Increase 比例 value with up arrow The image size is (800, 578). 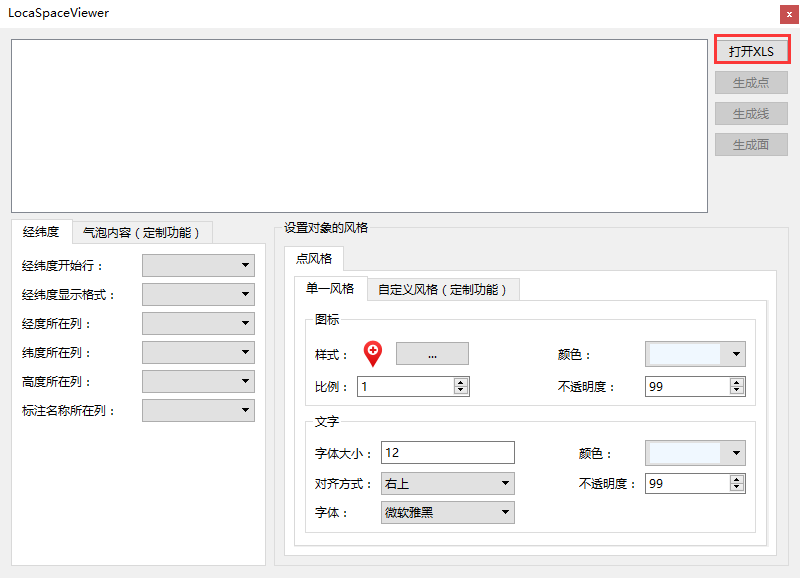click(x=461, y=382)
